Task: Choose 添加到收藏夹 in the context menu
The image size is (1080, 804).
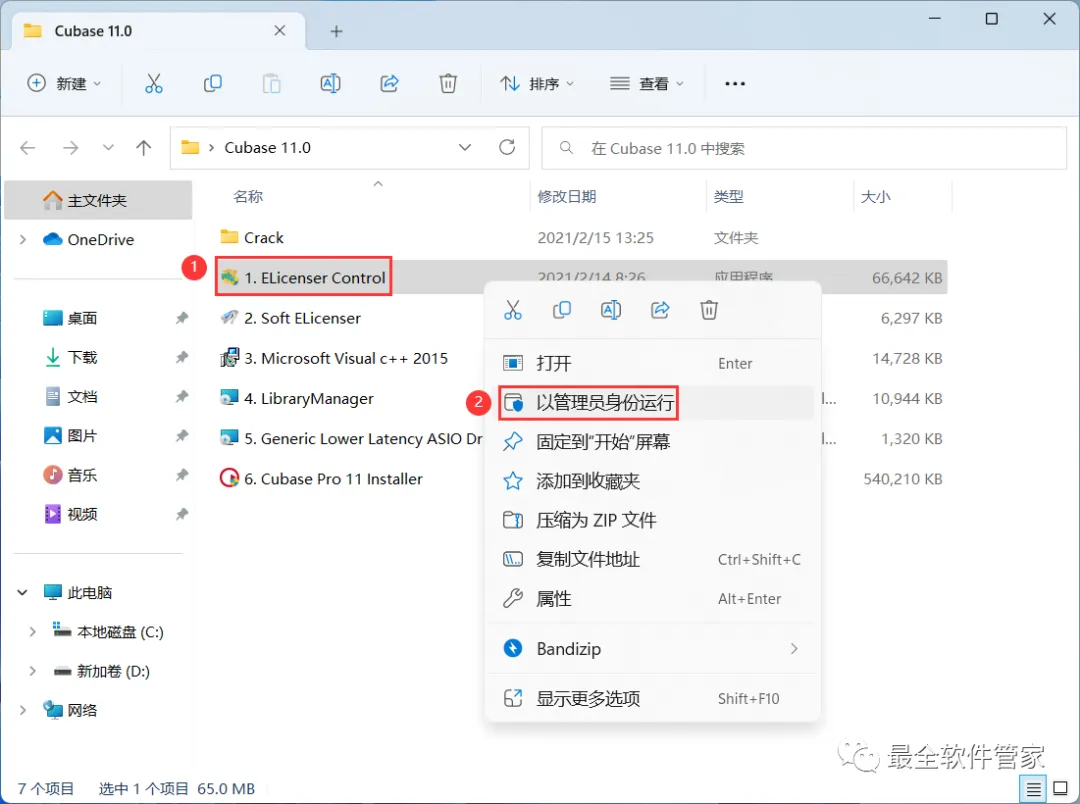Action: pyautogui.click(x=653, y=481)
